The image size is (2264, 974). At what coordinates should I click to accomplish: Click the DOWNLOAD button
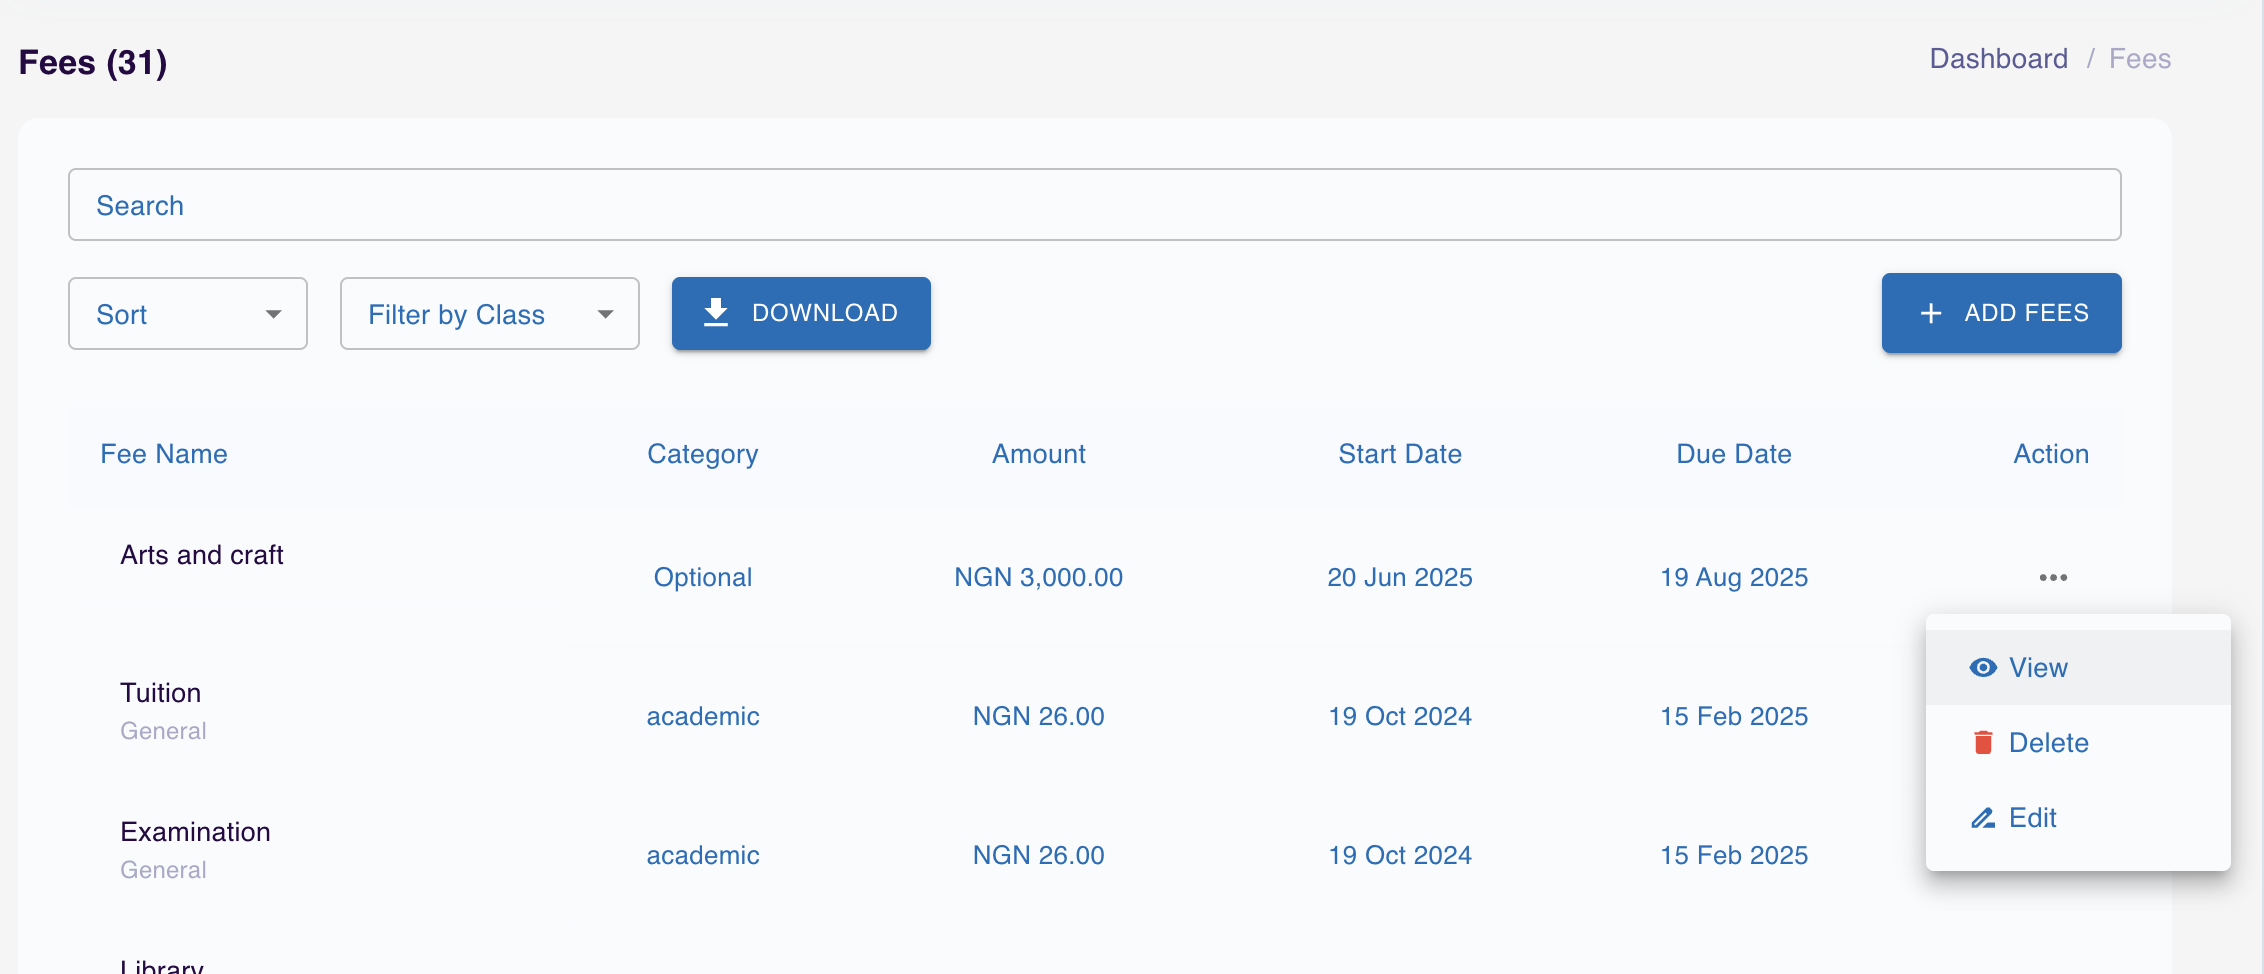pos(801,313)
